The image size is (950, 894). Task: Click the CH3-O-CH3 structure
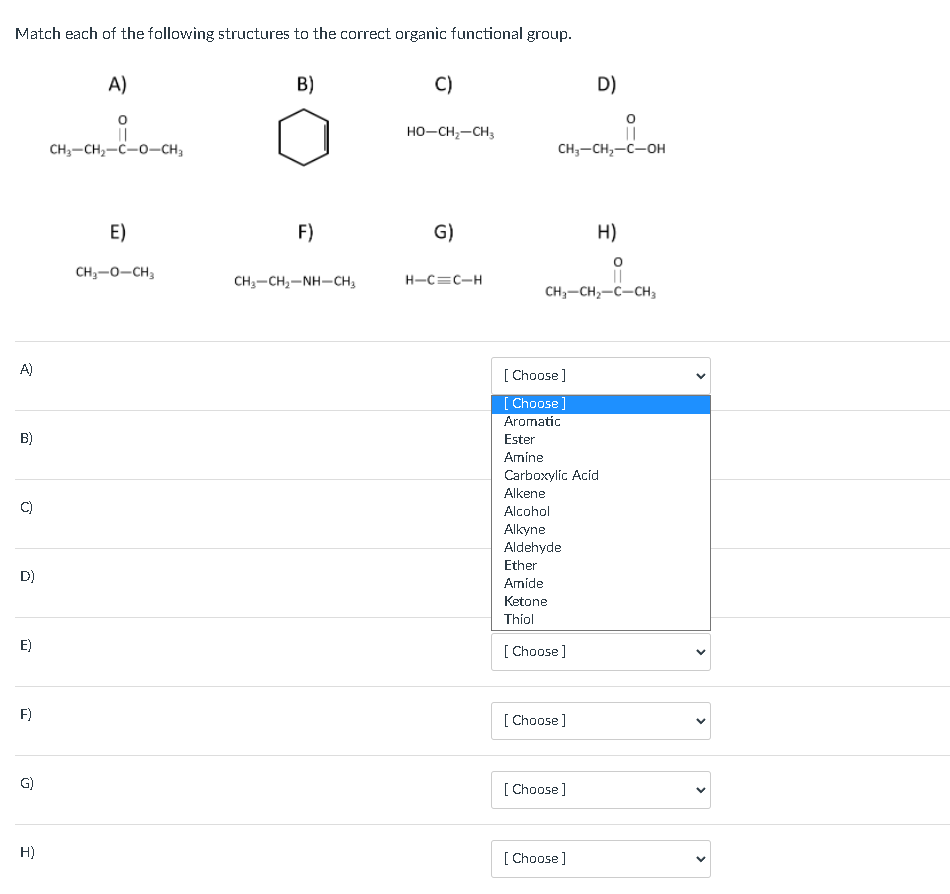point(115,273)
